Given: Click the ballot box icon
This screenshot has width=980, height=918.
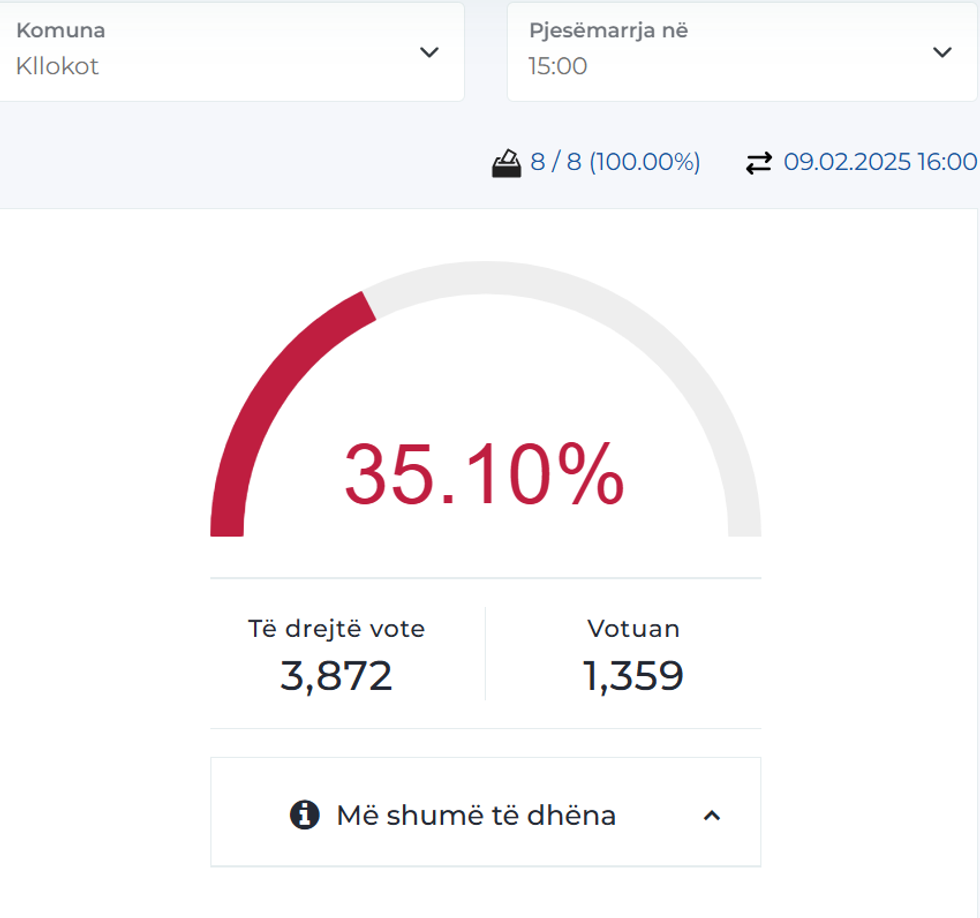Looking at the screenshot, I should (507, 163).
